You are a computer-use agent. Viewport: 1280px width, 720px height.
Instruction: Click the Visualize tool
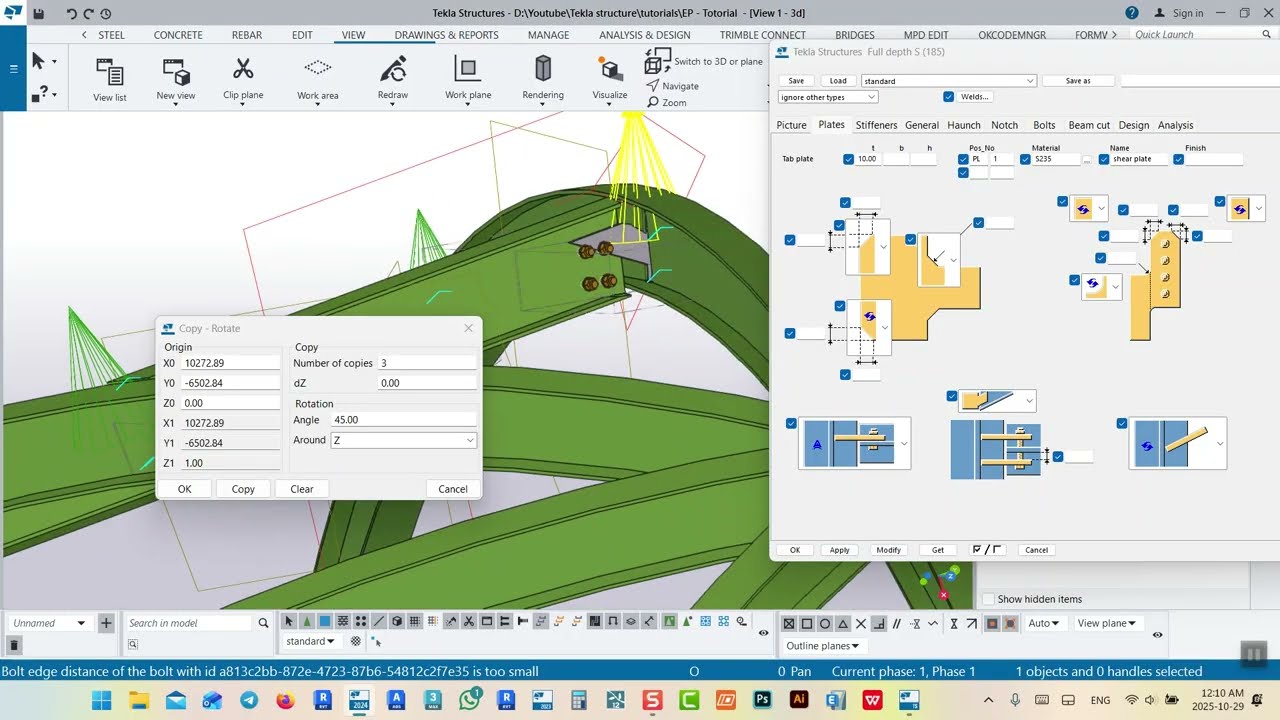(x=610, y=79)
